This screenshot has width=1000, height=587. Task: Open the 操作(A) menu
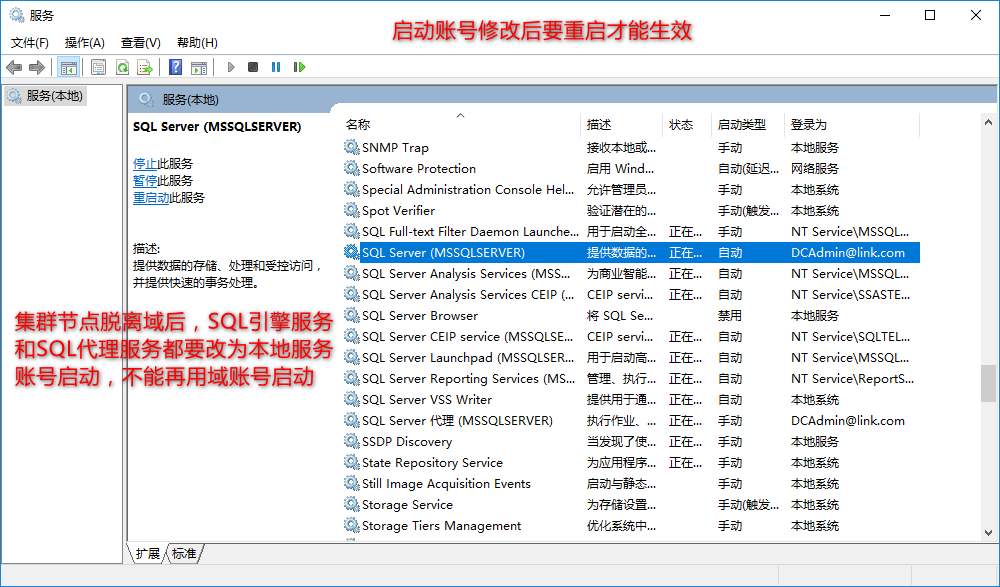point(85,43)
